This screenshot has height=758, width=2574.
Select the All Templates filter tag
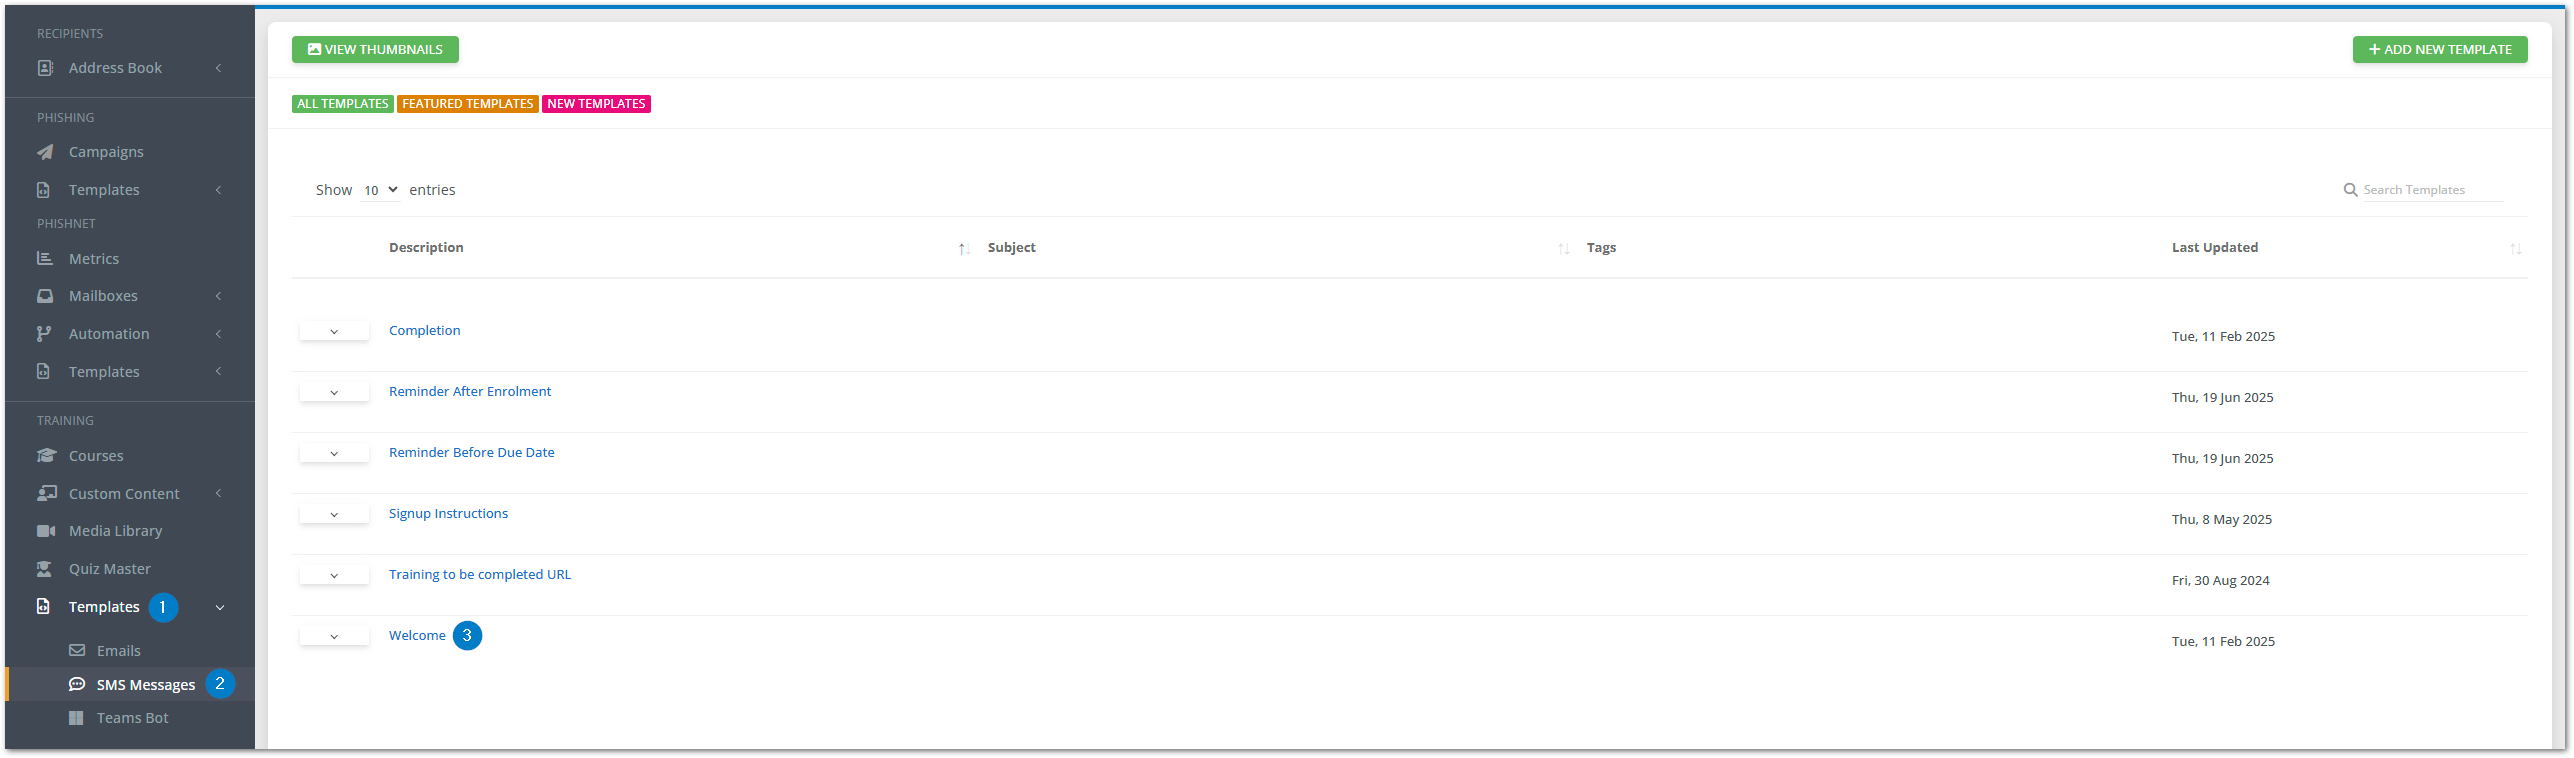(x=342, y=104)
